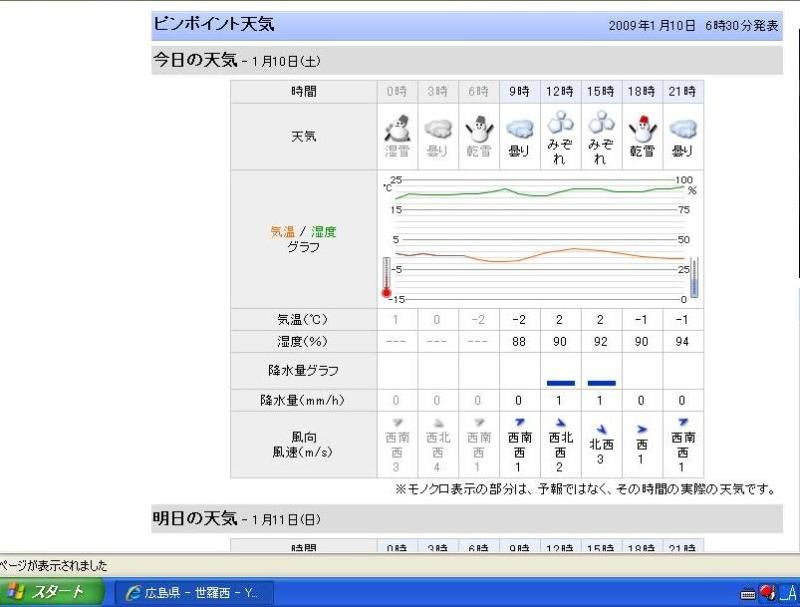The image size is (800, 607).
Task: Click the wind direction arrow at 12時
Action: click(x=560, y=422)
